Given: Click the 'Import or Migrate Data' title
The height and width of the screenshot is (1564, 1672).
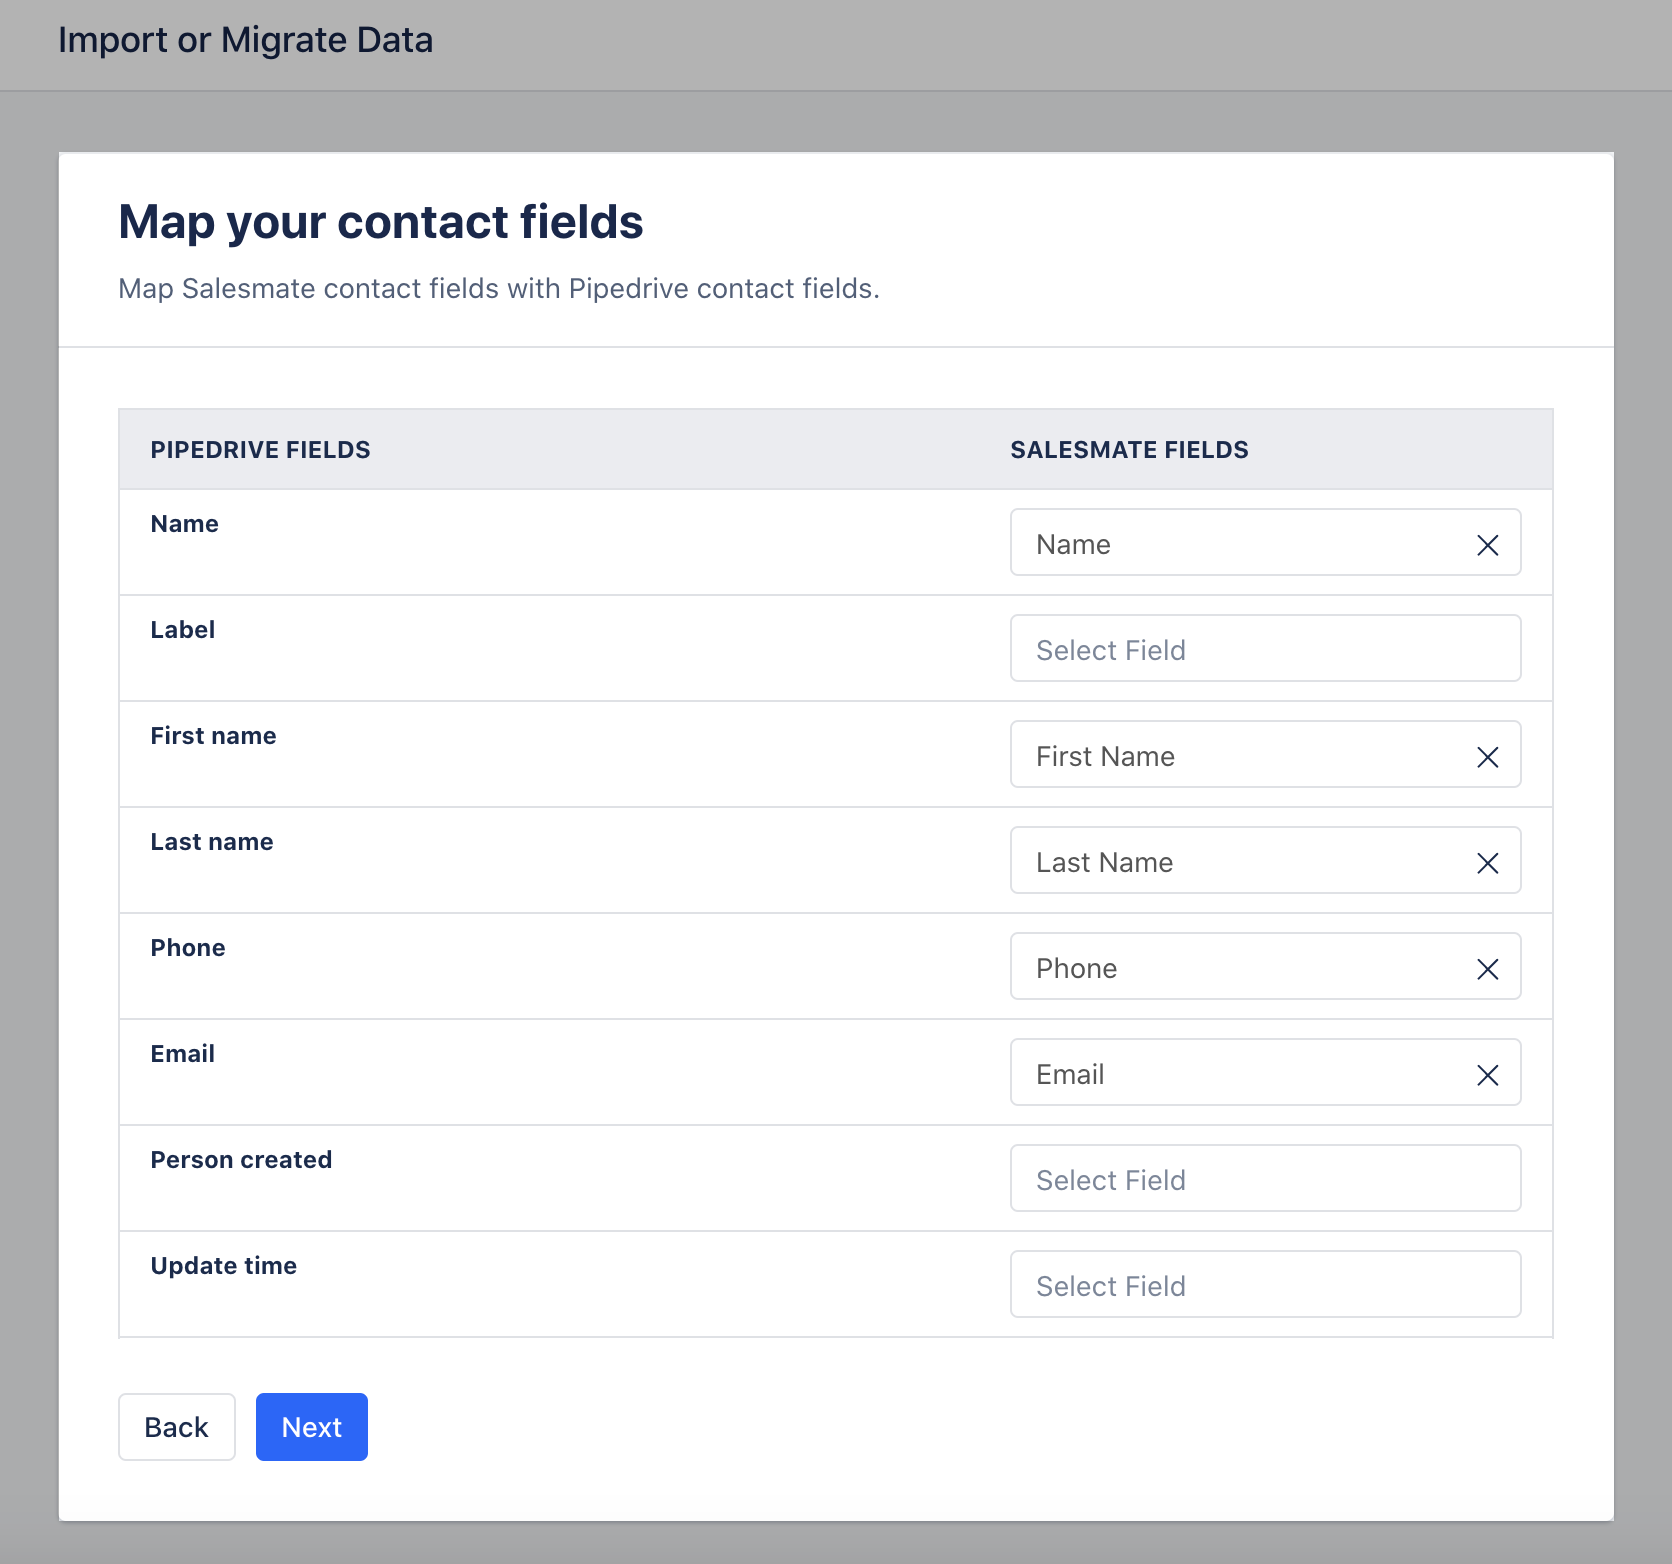Looking at the screenshot, I should pyautogui.click(x=246, y=40).
